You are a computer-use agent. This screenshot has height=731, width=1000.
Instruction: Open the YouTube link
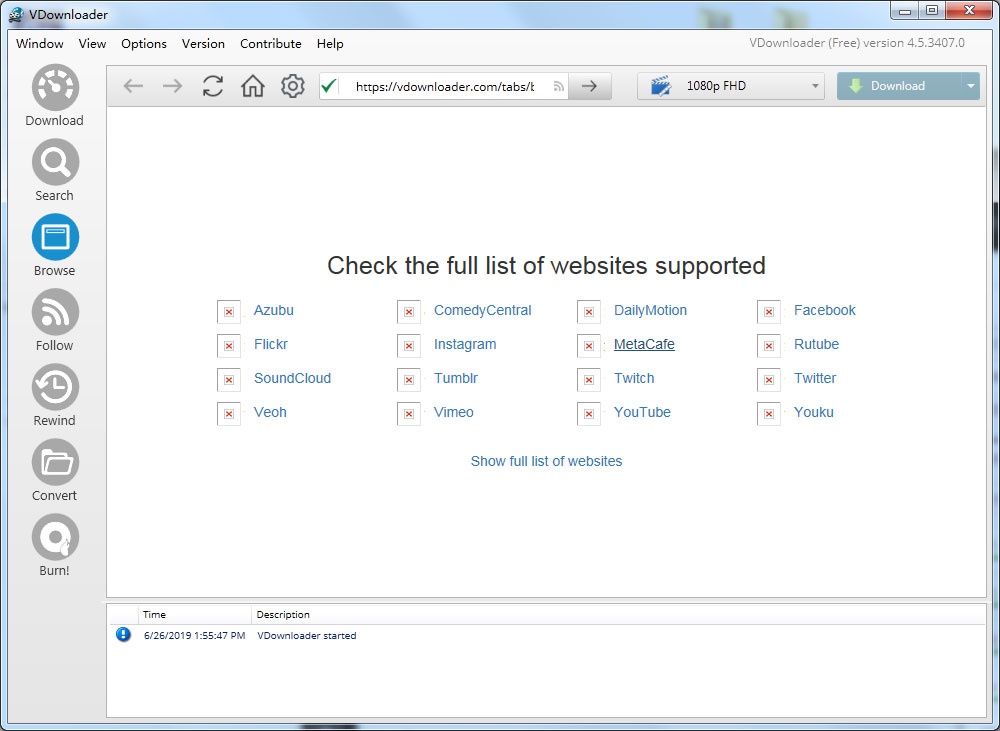(x=642, y=411)
